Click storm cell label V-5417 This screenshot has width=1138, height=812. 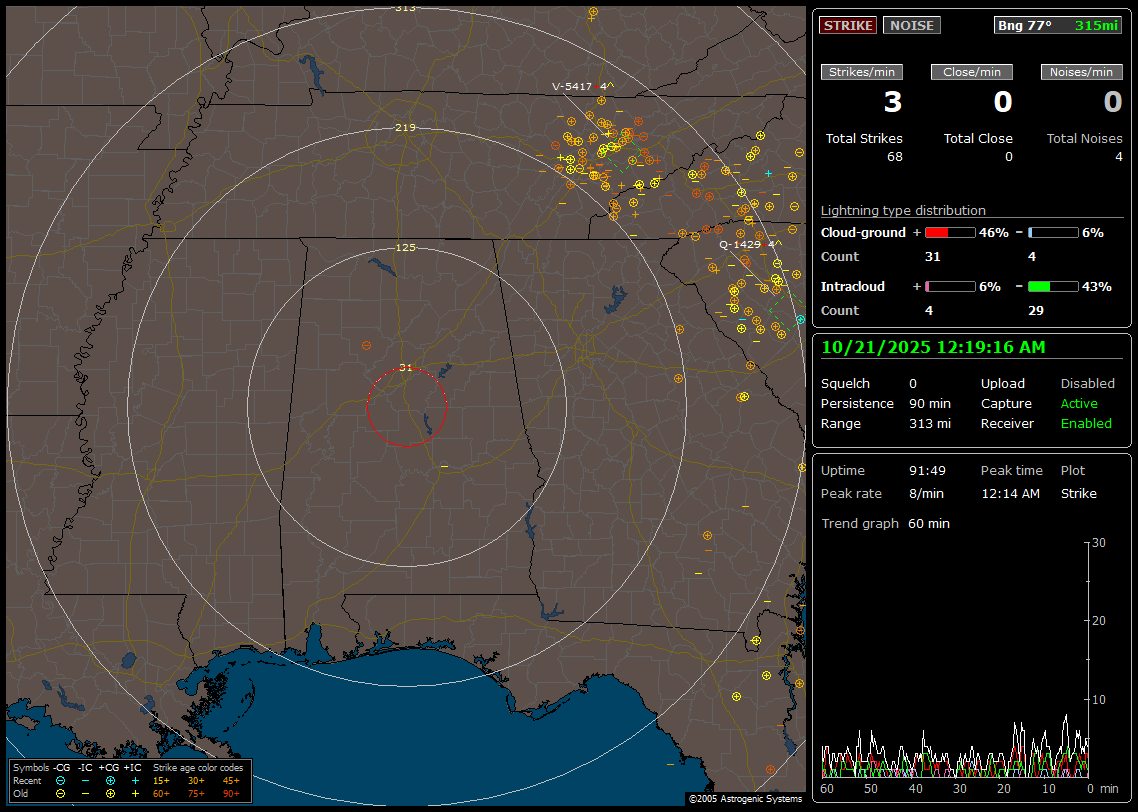572,87
